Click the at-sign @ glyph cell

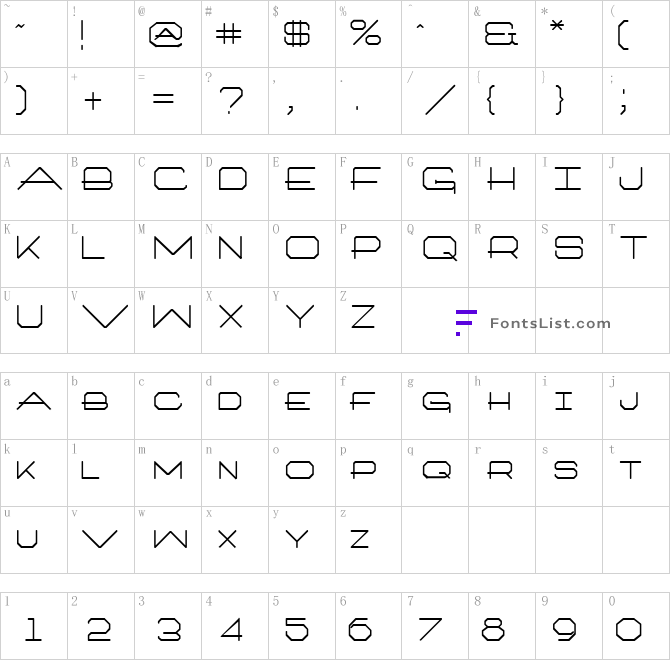tap(168, 34)
